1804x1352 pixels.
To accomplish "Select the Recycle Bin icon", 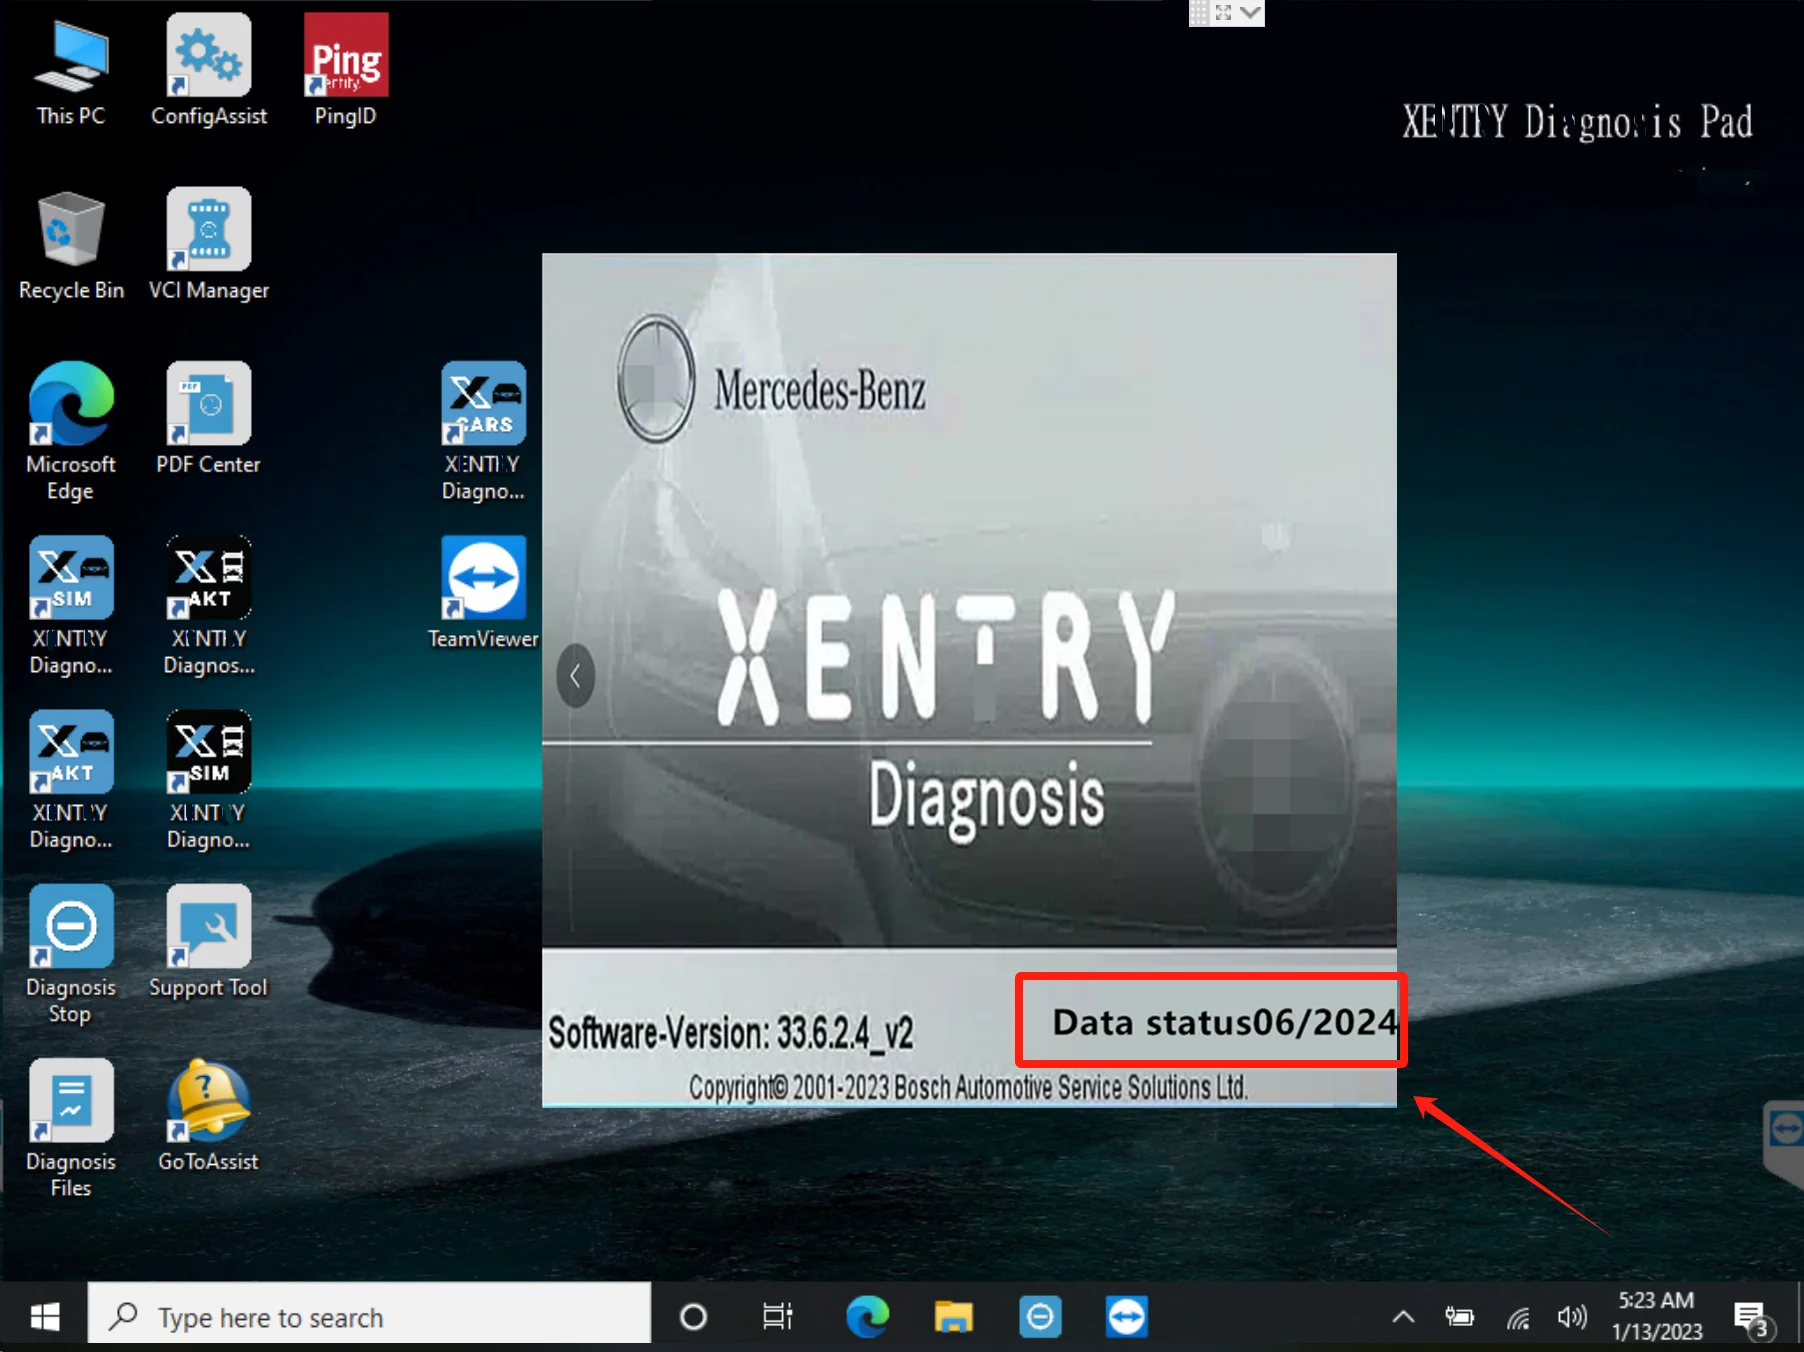I will coord(71,245).
